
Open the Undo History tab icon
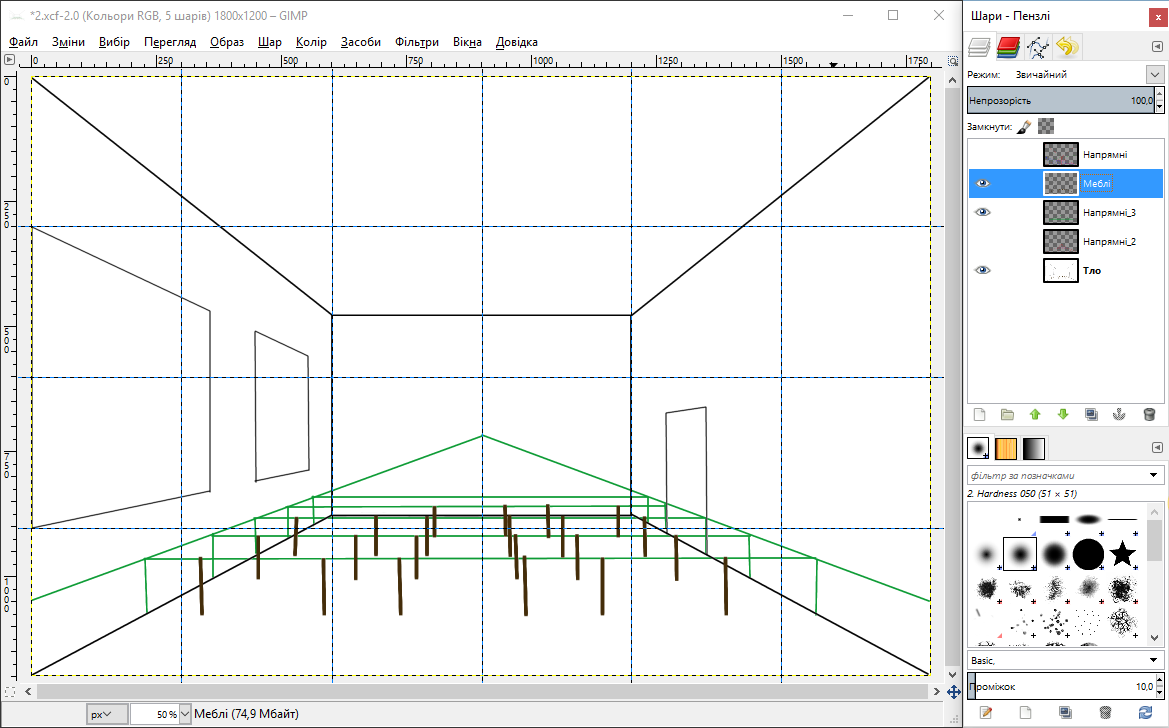click(x=1067, y=46)
